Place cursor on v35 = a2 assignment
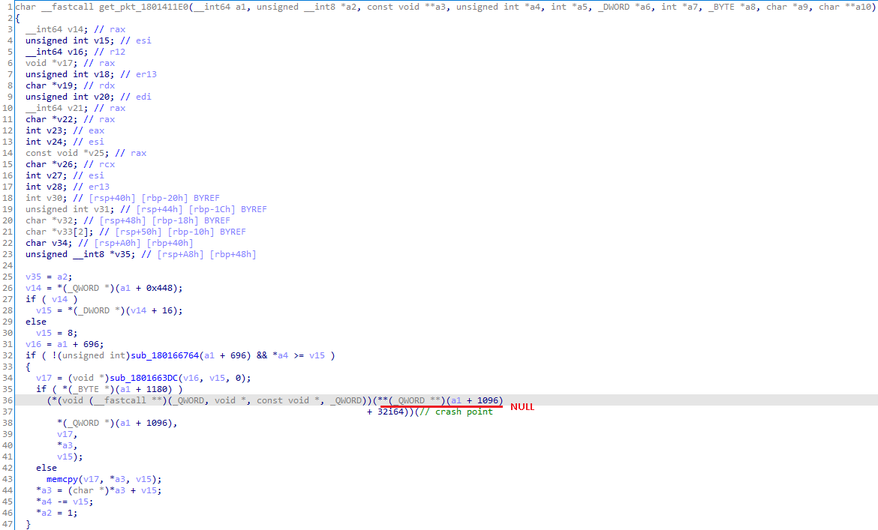This screenshot has width=878, height=530. pos(47,276)
